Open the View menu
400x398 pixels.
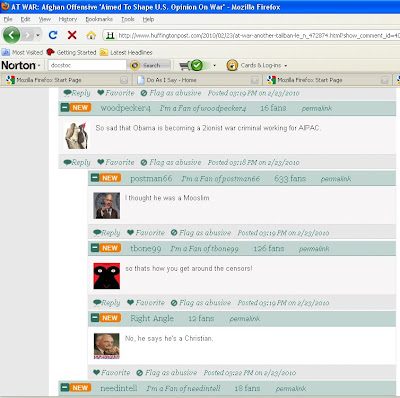(x=45, y=19)
